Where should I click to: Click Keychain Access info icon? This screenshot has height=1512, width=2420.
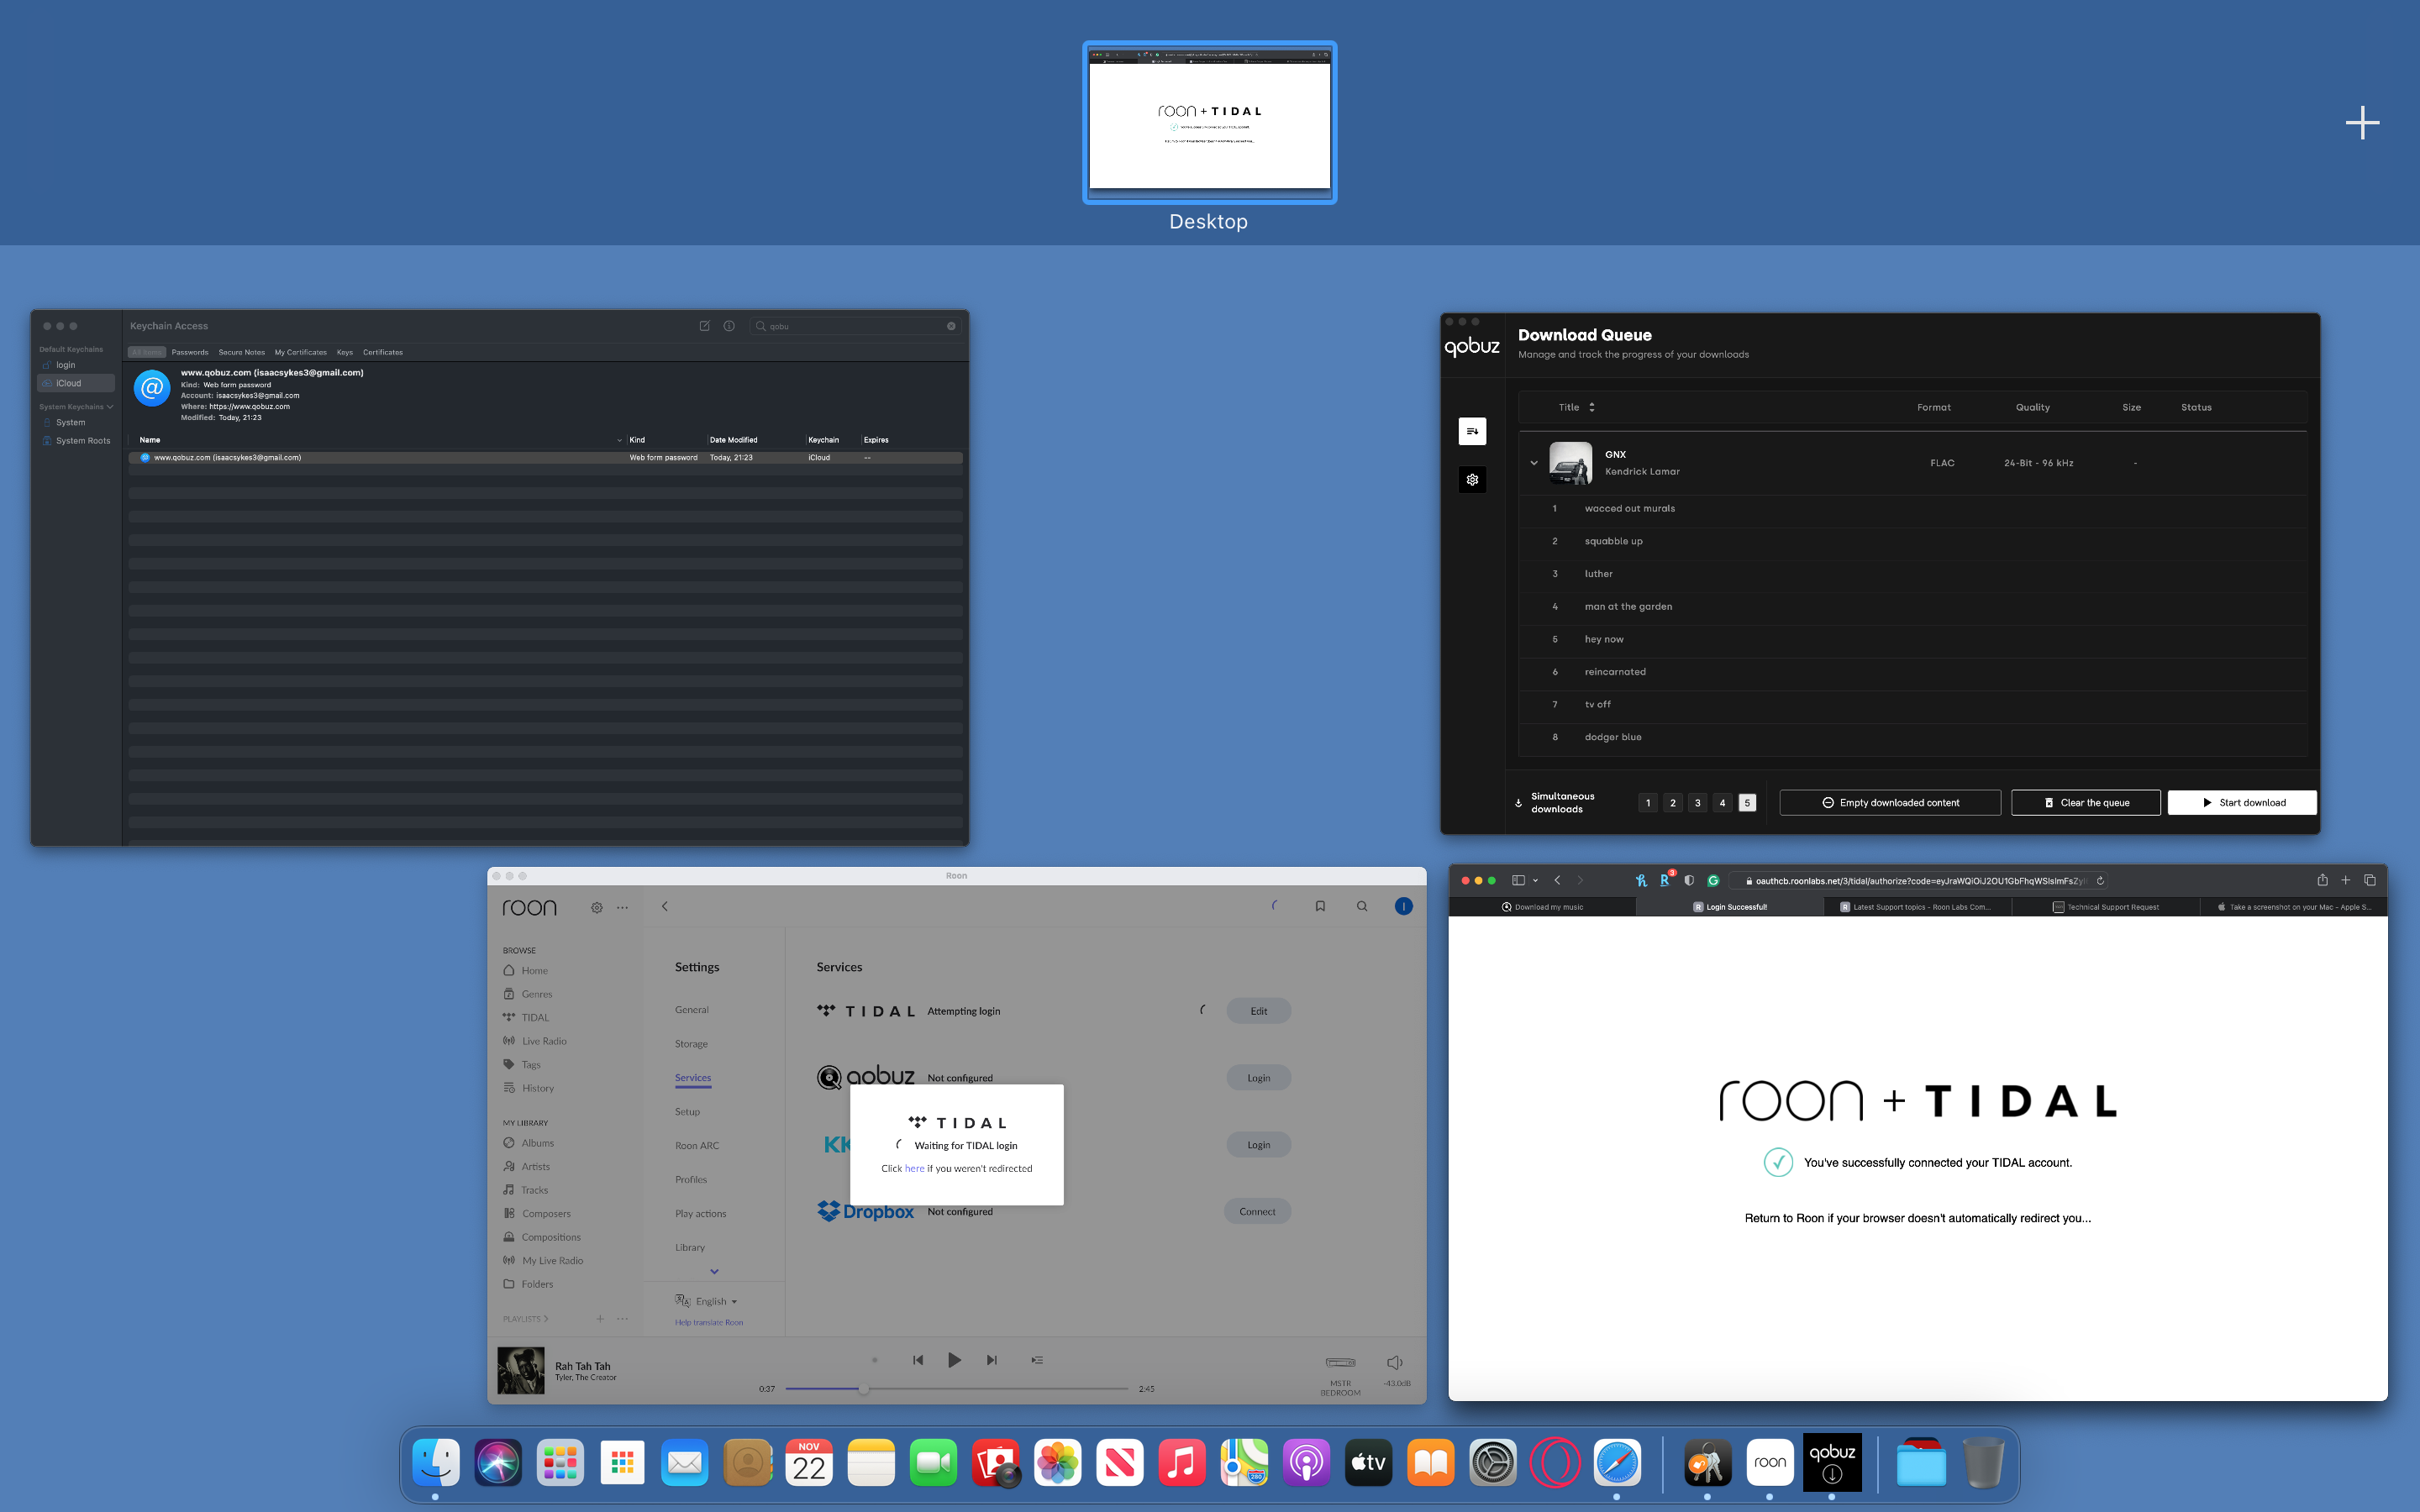(729, 326)
